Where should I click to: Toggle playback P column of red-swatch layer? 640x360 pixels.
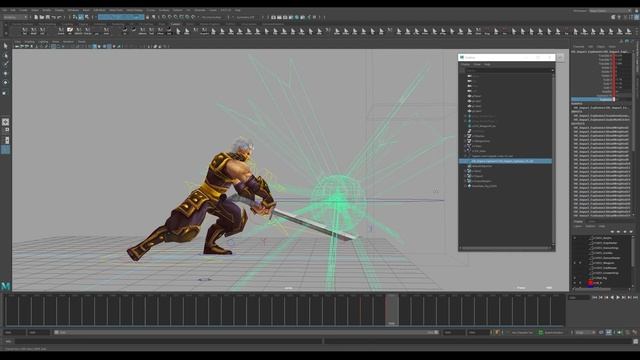(x=580, y=282)
